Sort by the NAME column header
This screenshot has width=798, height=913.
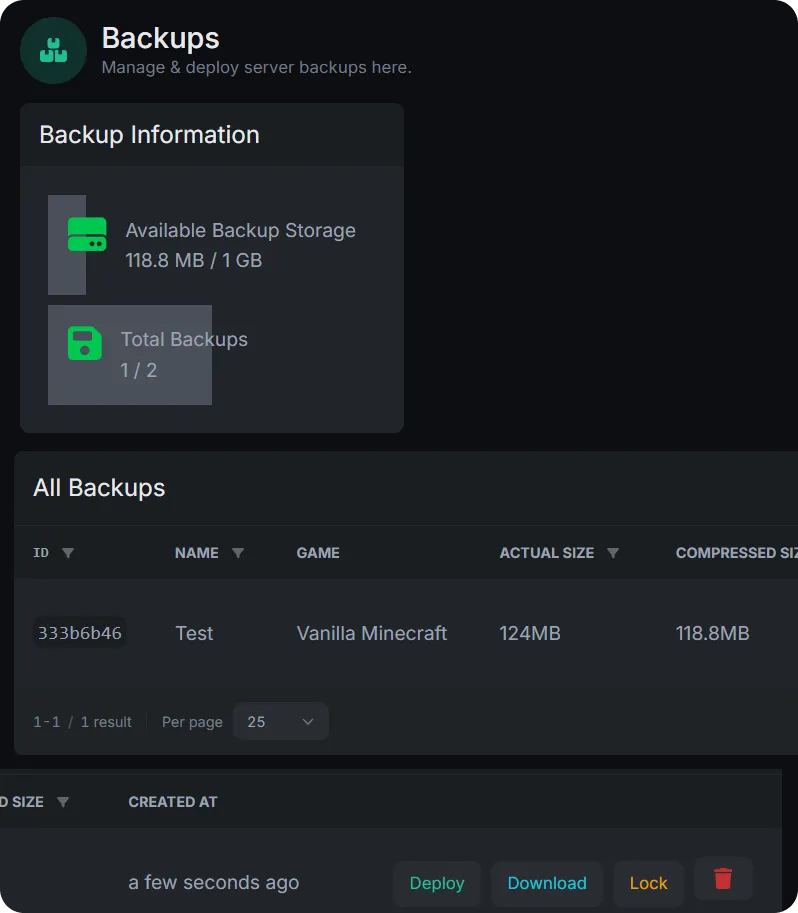coord(197,553)
